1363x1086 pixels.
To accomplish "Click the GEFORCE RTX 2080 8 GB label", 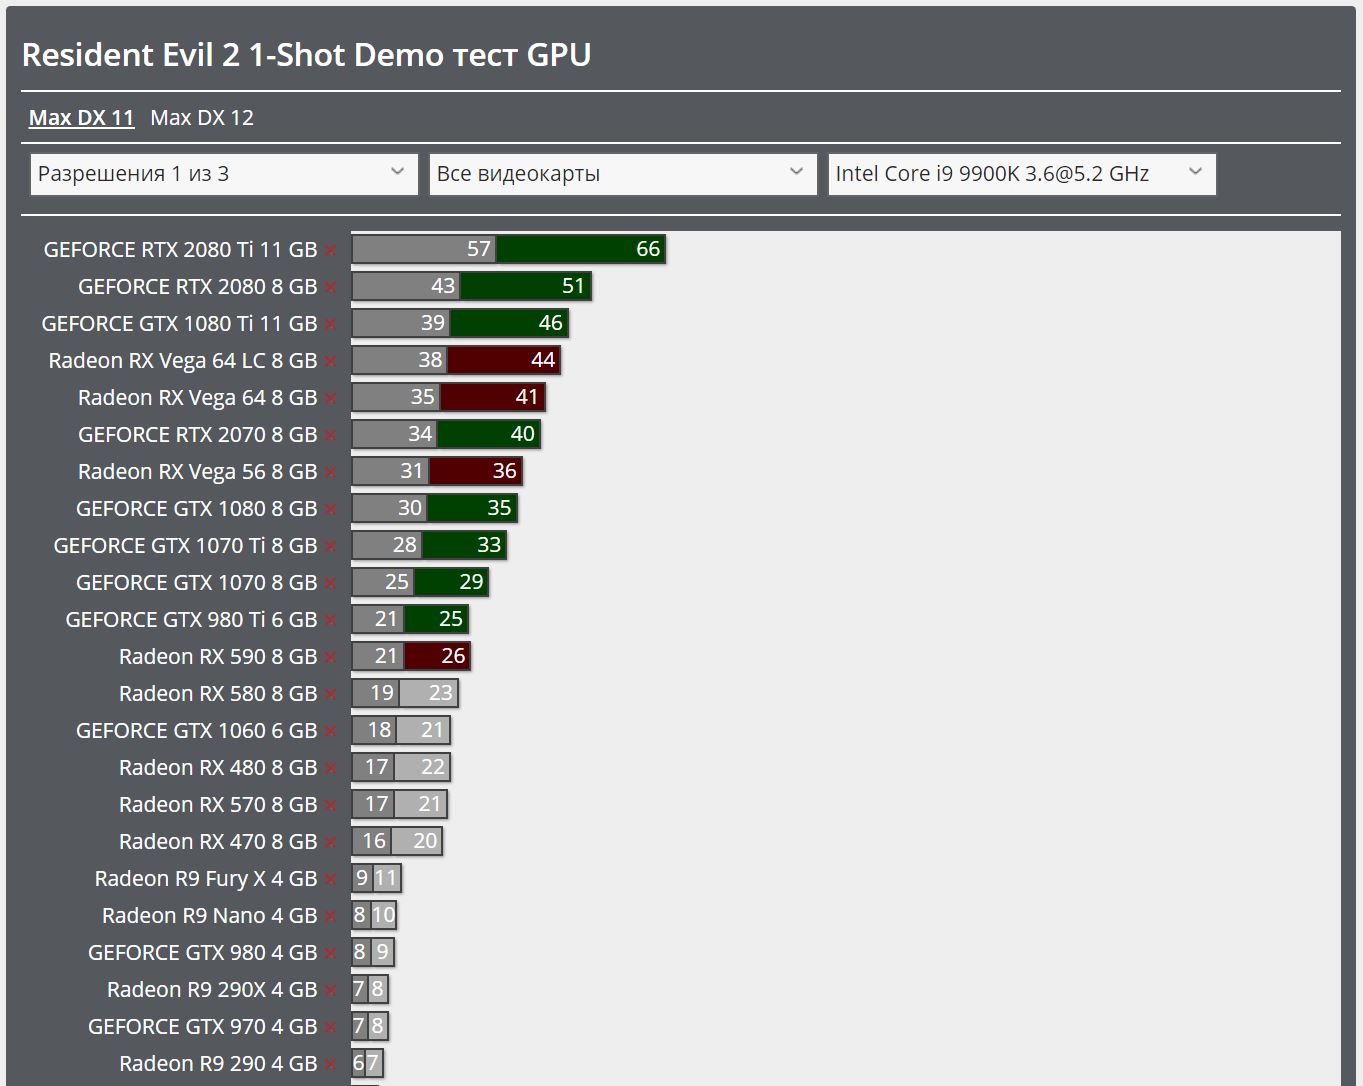I will click(197, 287).
